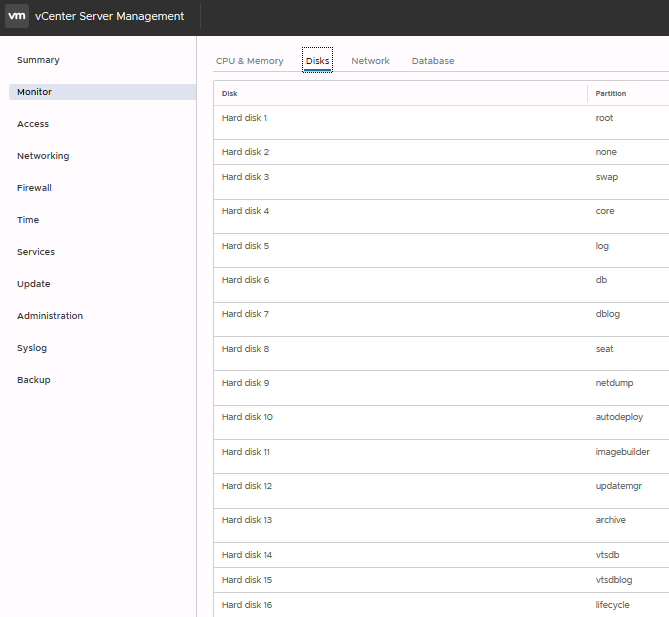669x617 pixels.
Task: Click the VMware vm logo icon
Action: click(x=17, y=16)
